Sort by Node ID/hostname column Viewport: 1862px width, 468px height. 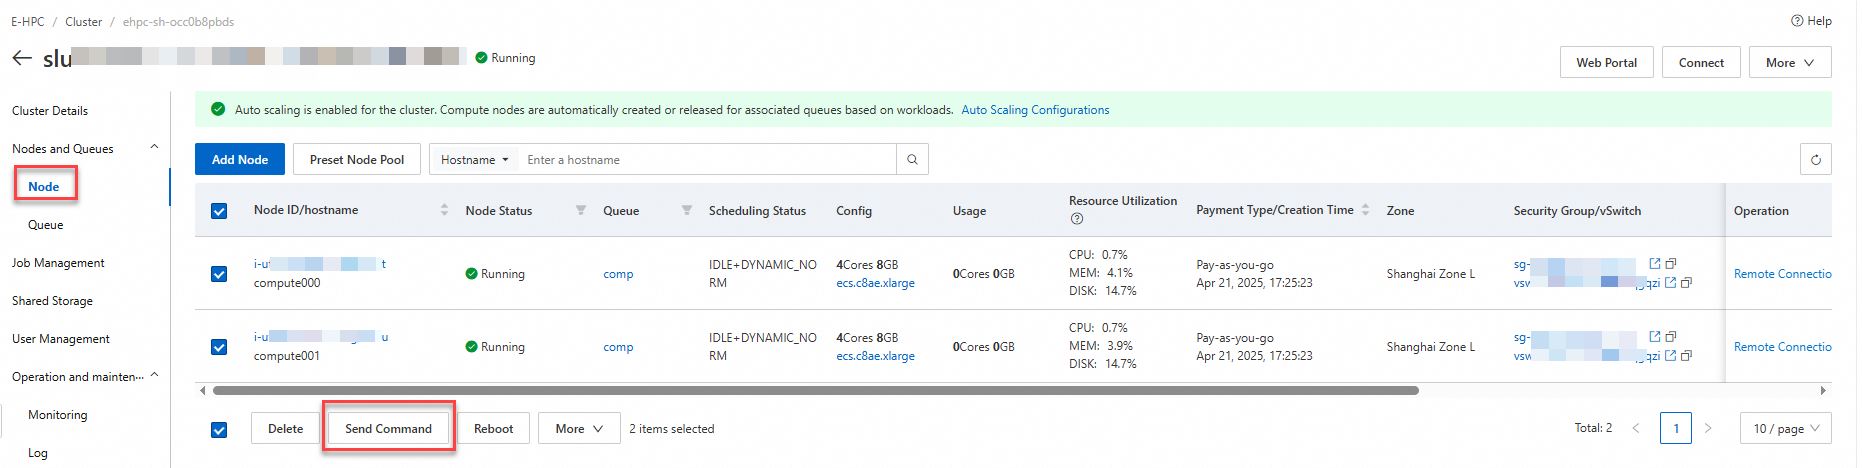[x=444, y=210]
